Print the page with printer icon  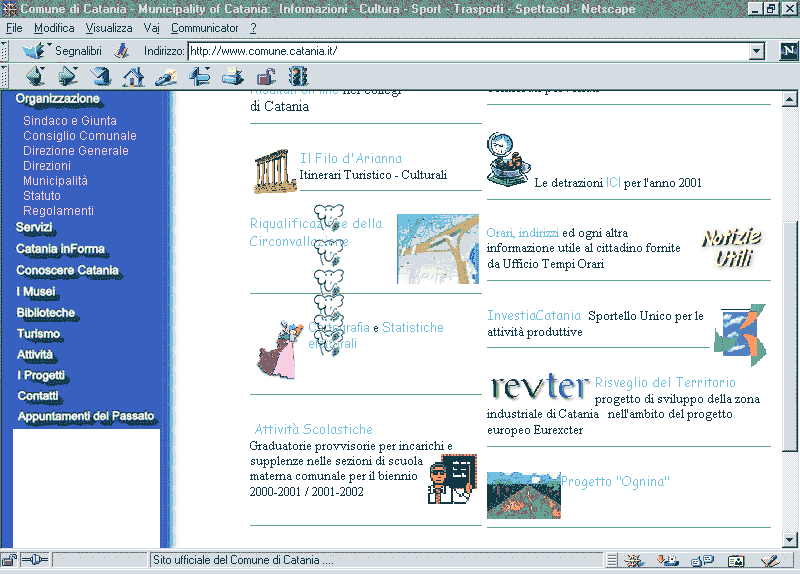[233, 77]
